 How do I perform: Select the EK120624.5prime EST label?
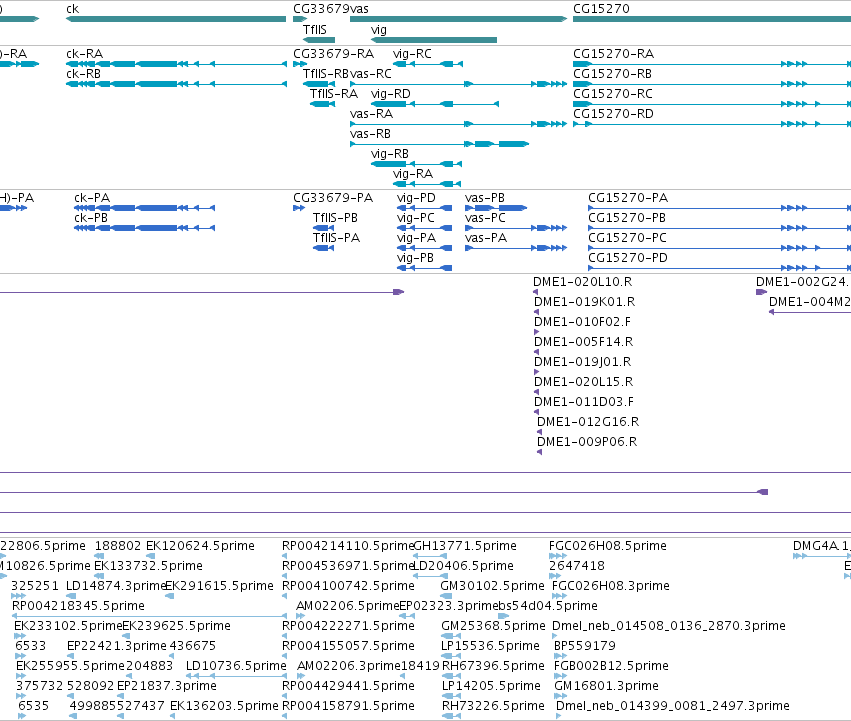200,546
